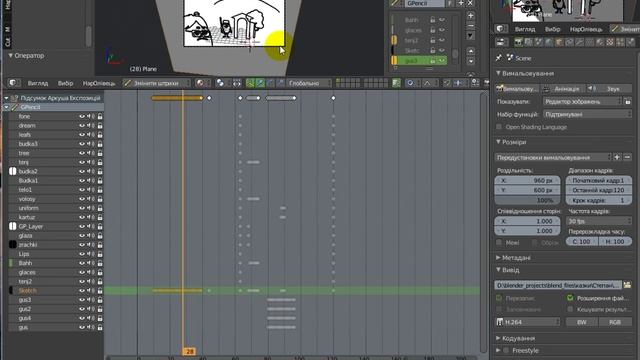Pin the properties context with pushpin
Image resolution: width=640 pixels, height=360 pixels.
498,58
